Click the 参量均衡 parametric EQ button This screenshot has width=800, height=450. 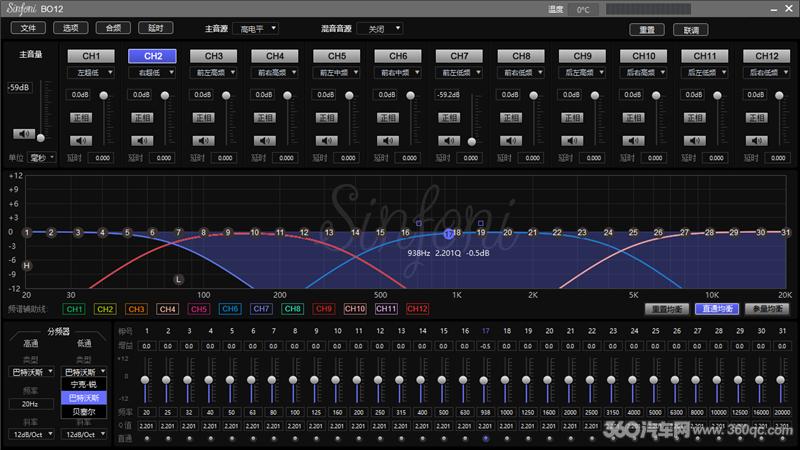pyautogui.click(x=767, y=309)
